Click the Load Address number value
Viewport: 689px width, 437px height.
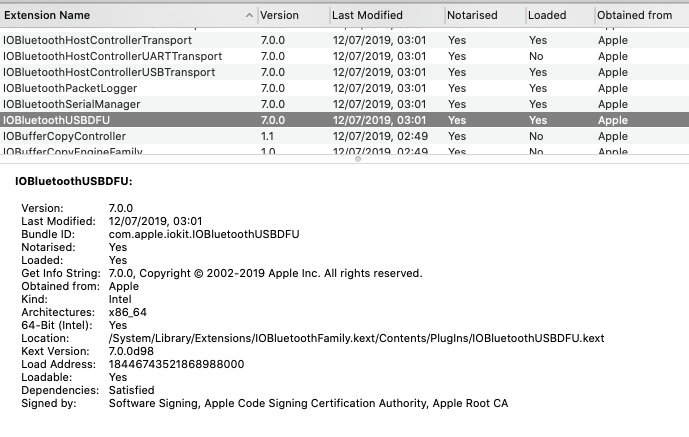[x=176, y=365]
